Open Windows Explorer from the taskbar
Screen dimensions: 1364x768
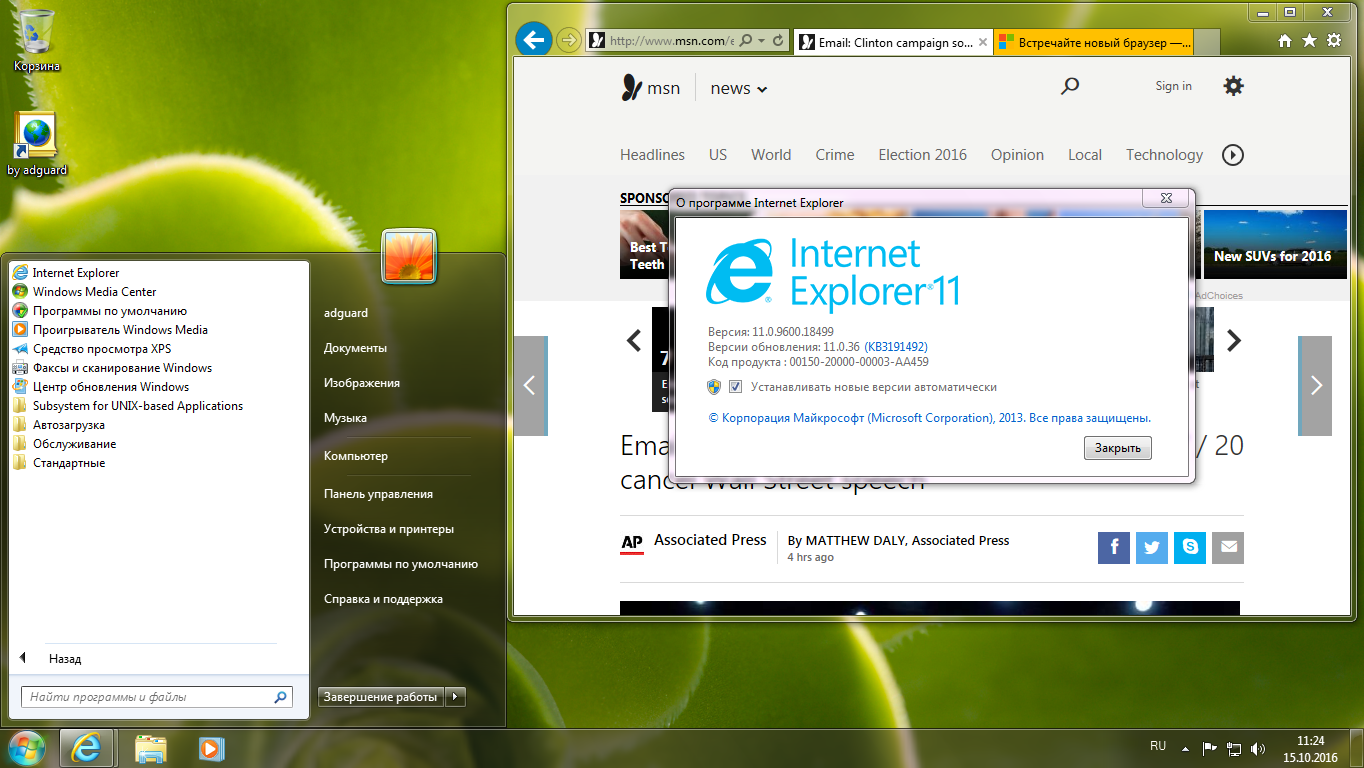pyautogui.click(x=150, y=748)
